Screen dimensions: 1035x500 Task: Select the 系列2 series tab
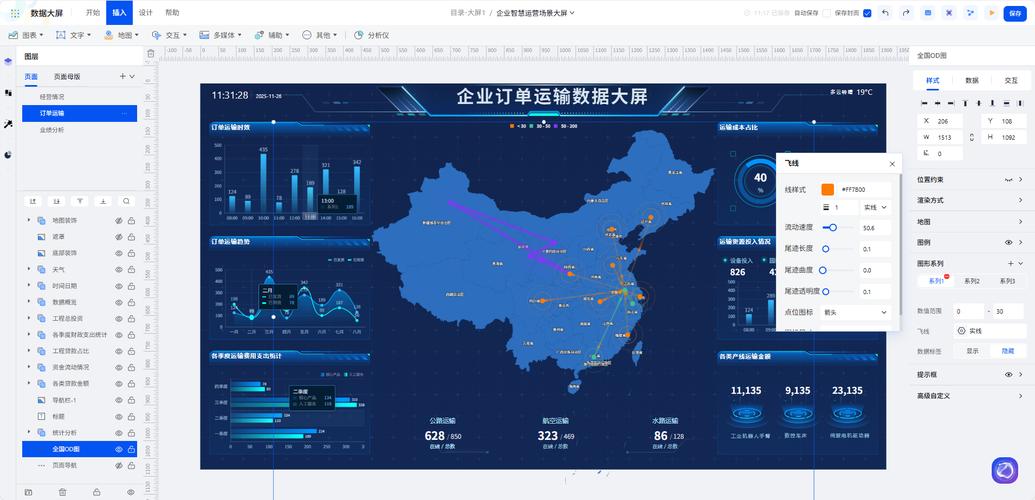[x=972, y=281]
